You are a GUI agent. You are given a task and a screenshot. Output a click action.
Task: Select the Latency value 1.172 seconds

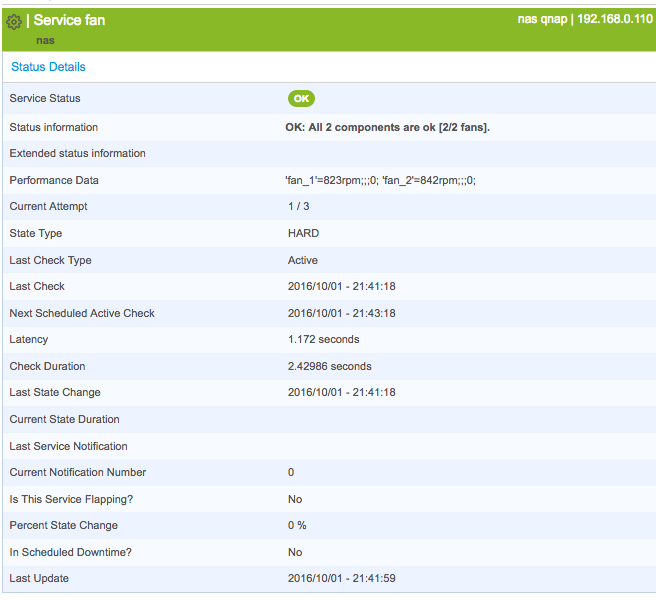323,340
